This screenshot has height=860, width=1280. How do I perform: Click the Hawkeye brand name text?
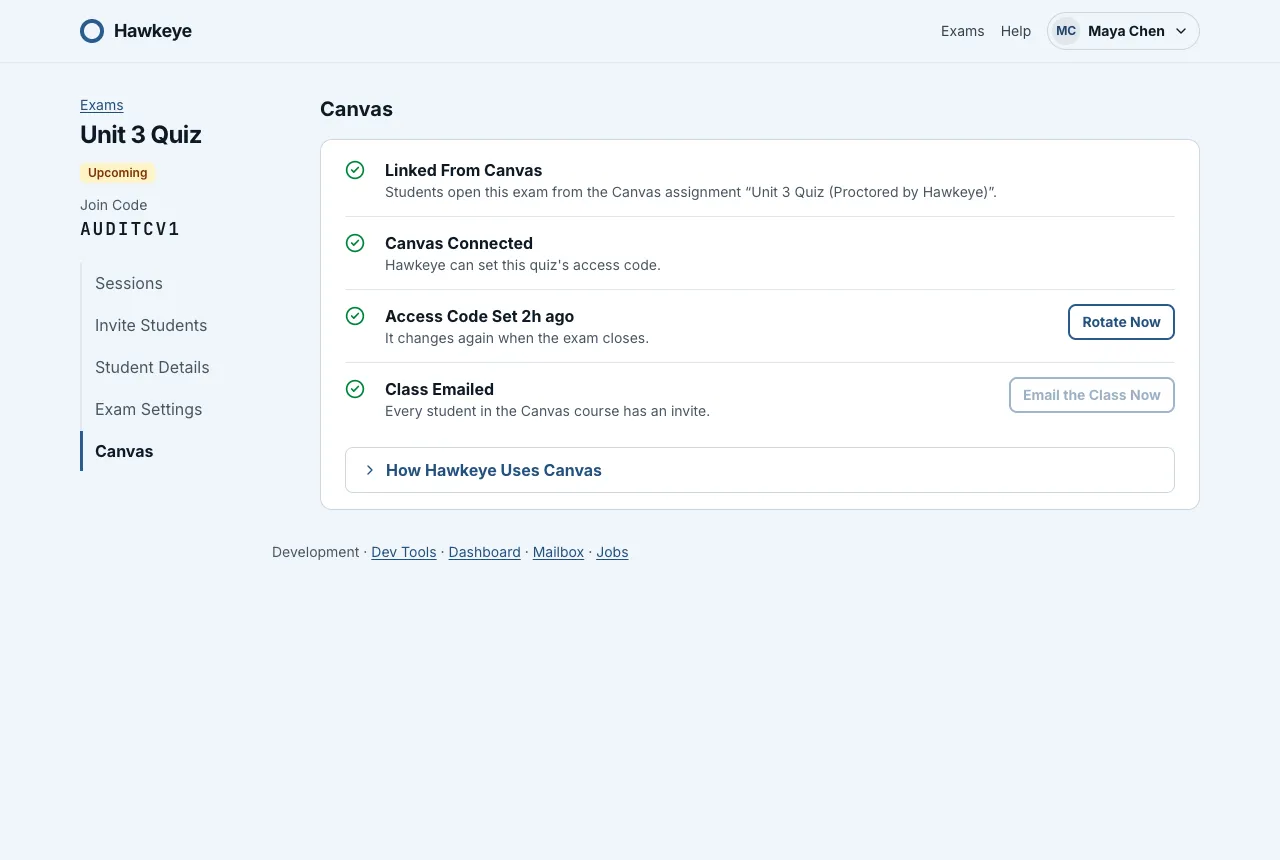point(153,31)
